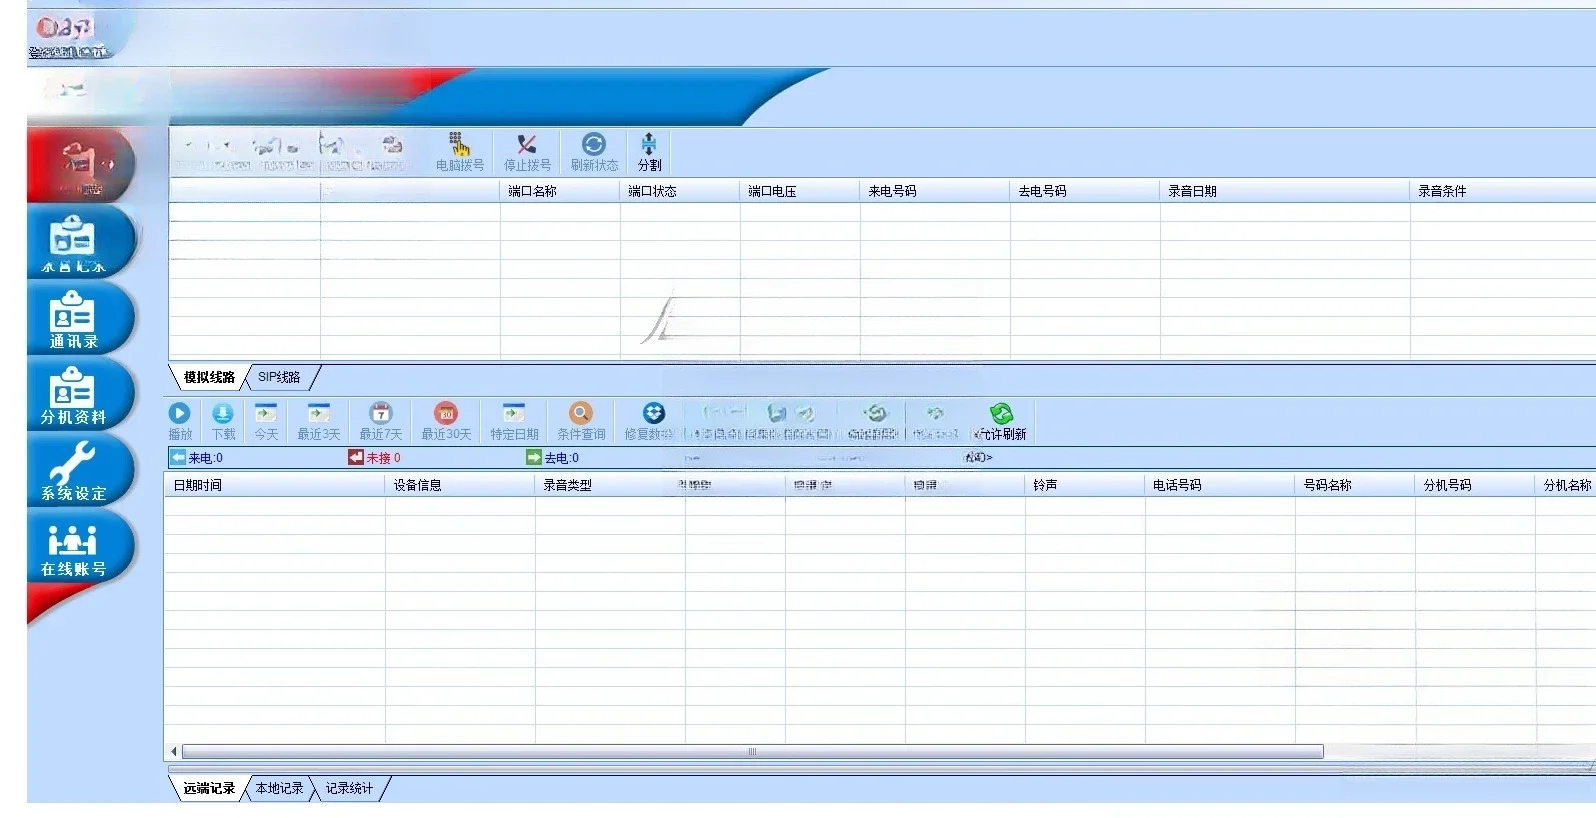
Task: Open the 记录统计 tab
Action: tap(349, 788)
